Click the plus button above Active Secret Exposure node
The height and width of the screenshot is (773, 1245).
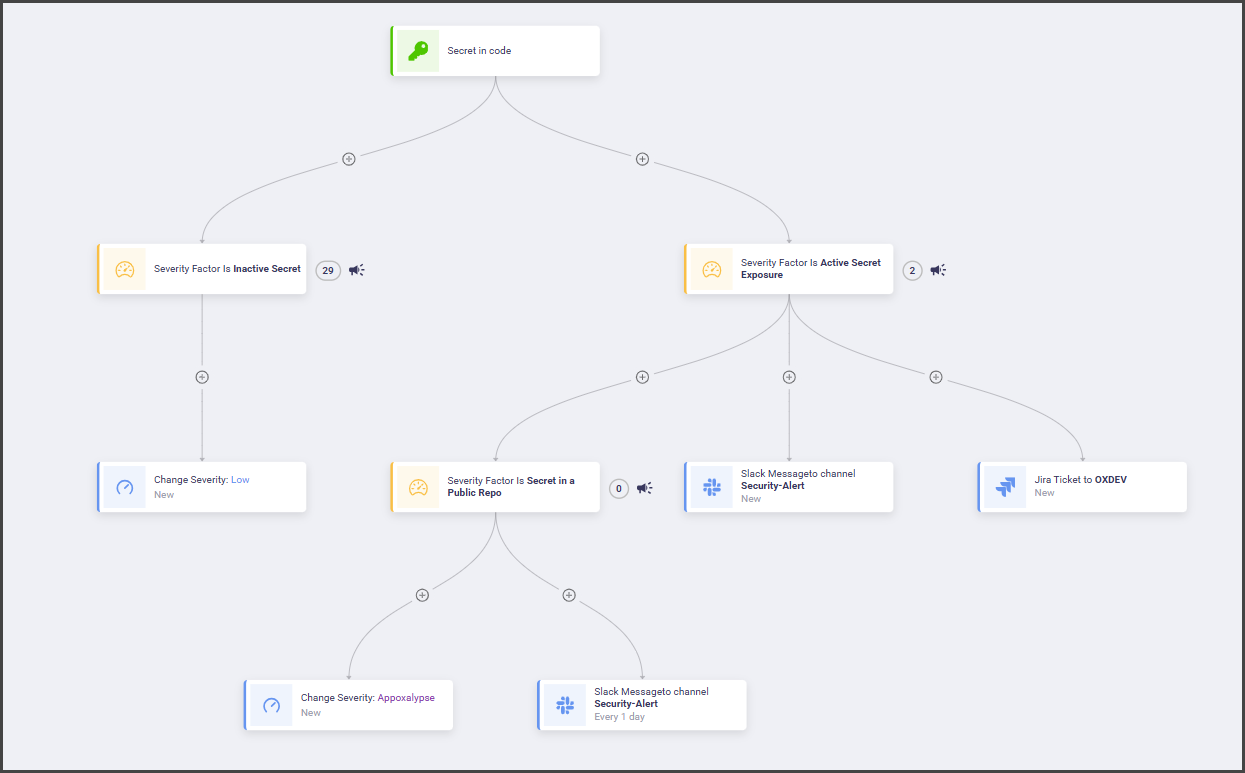(642, 159)
